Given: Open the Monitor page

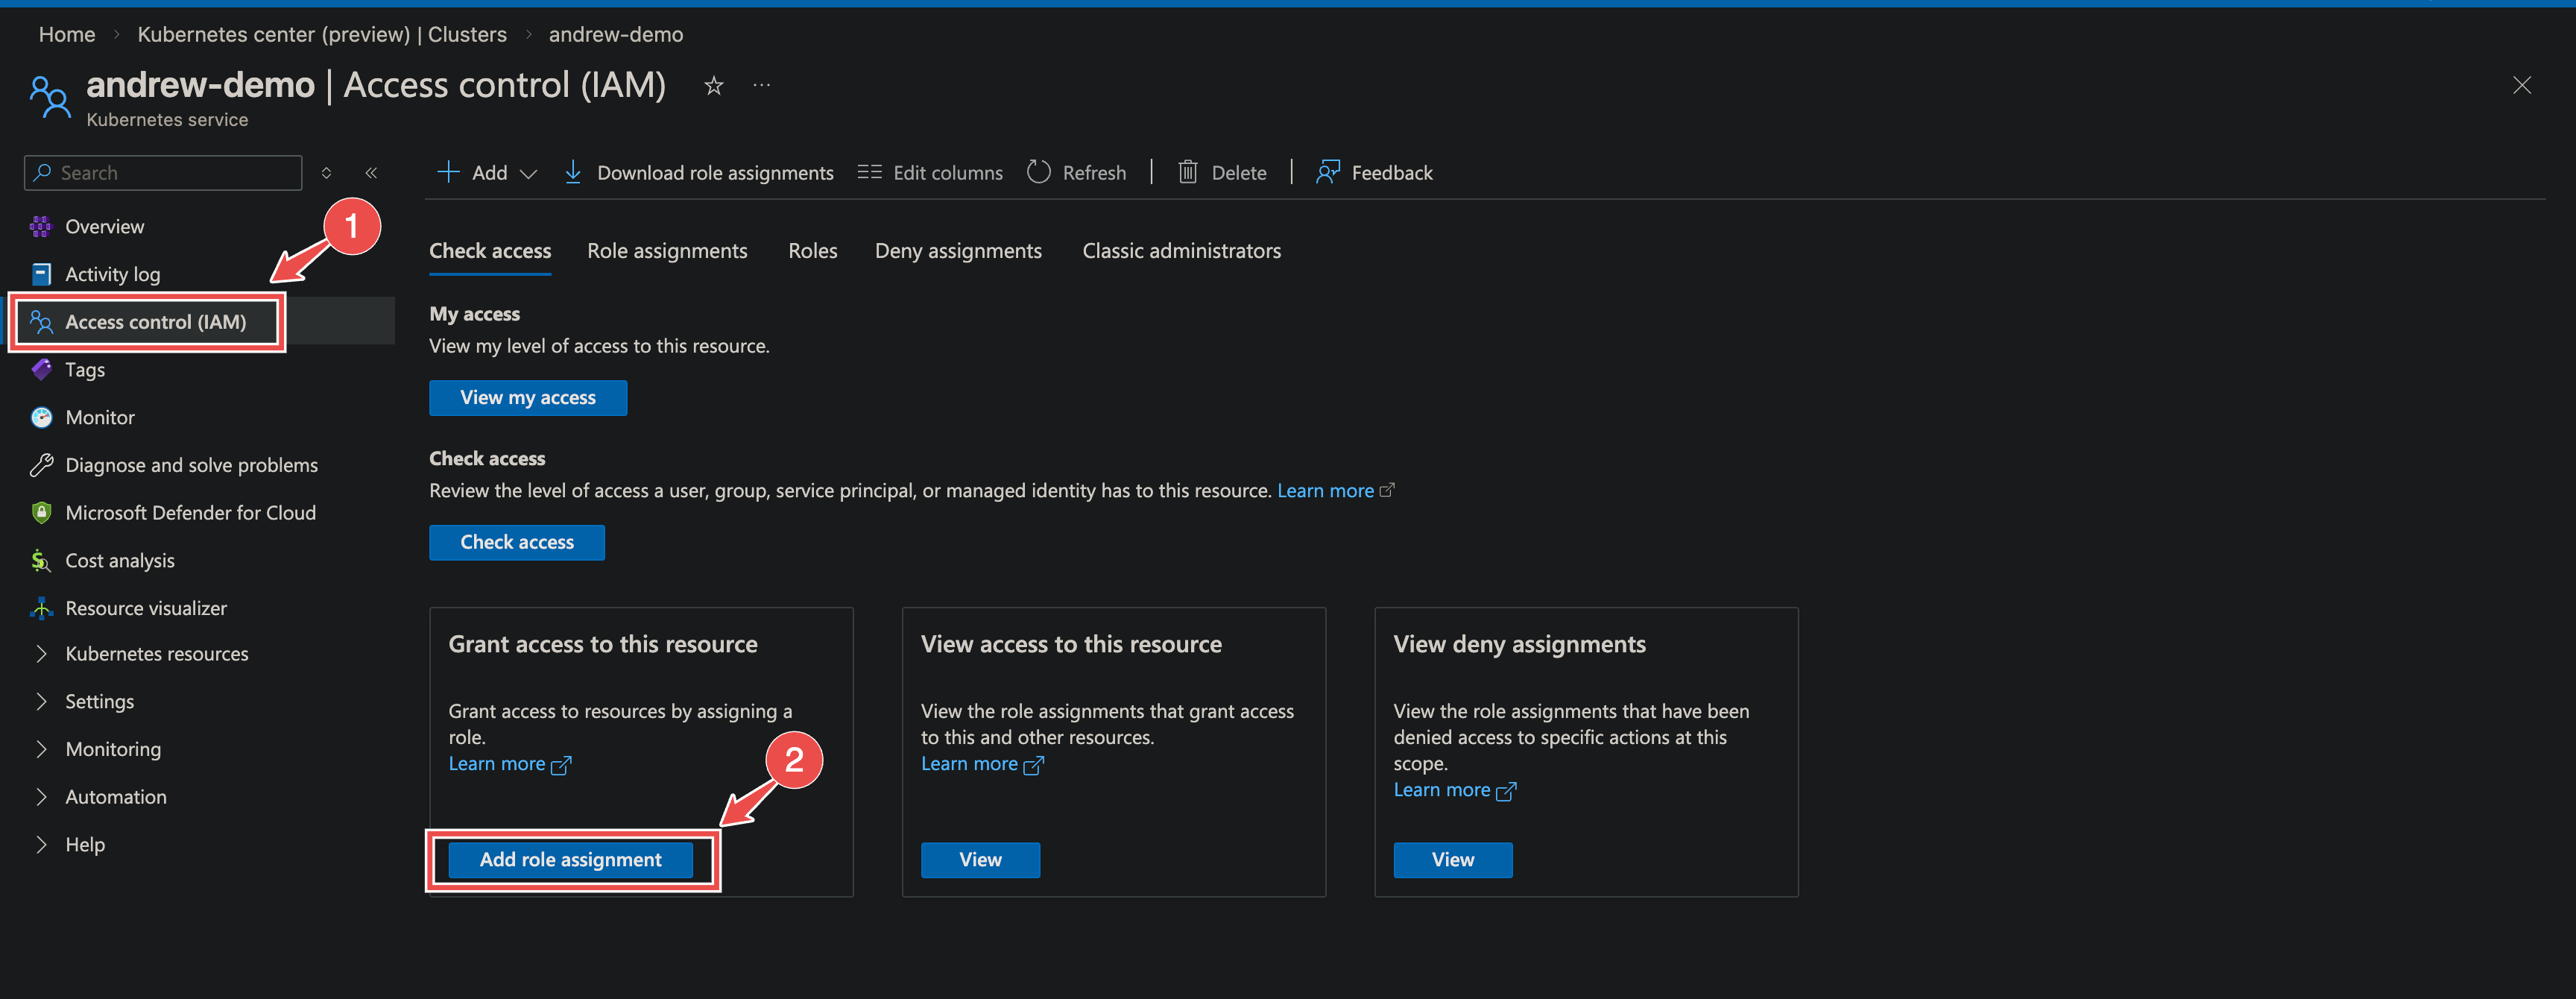Looking at the screenshot, I should tap(99, 418).
